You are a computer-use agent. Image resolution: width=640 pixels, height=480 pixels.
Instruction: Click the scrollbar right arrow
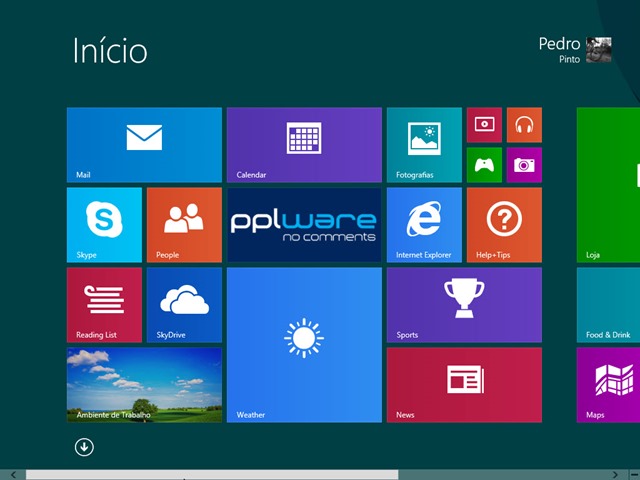coord(615,475)
